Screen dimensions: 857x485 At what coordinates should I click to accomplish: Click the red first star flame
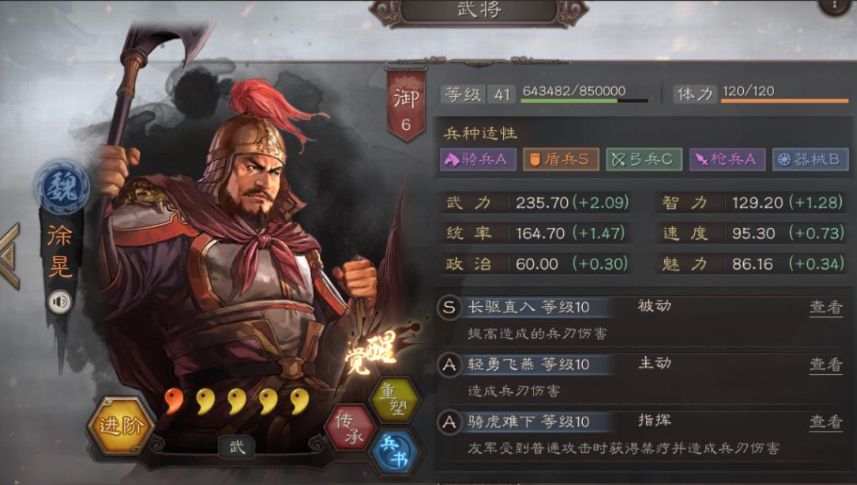174,401
